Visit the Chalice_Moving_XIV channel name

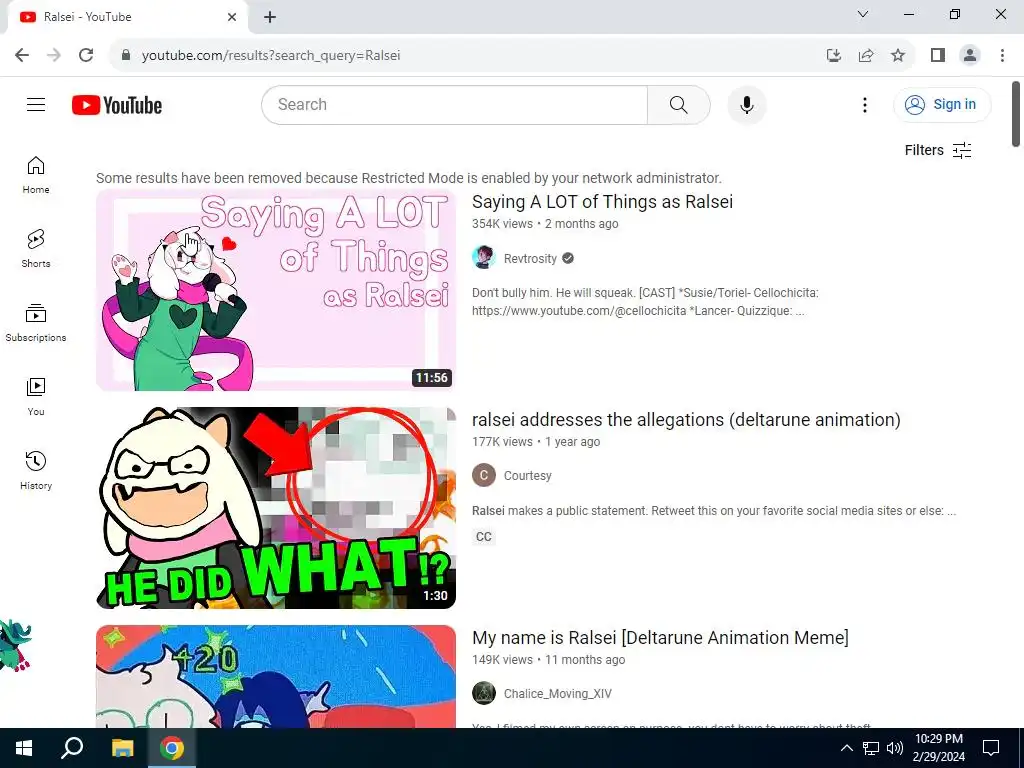point(557,694)
